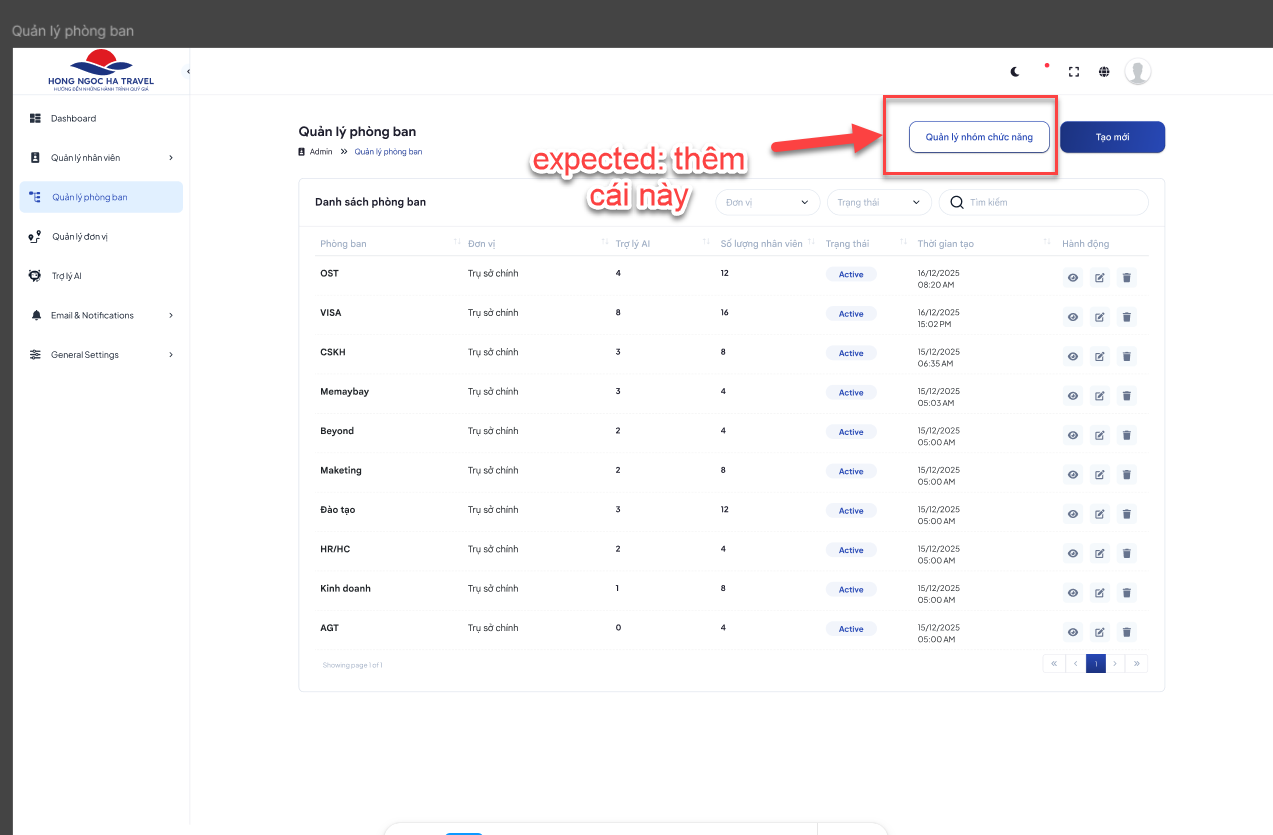
Task: Delete the CSKH department row
Action: (1126, 357)
